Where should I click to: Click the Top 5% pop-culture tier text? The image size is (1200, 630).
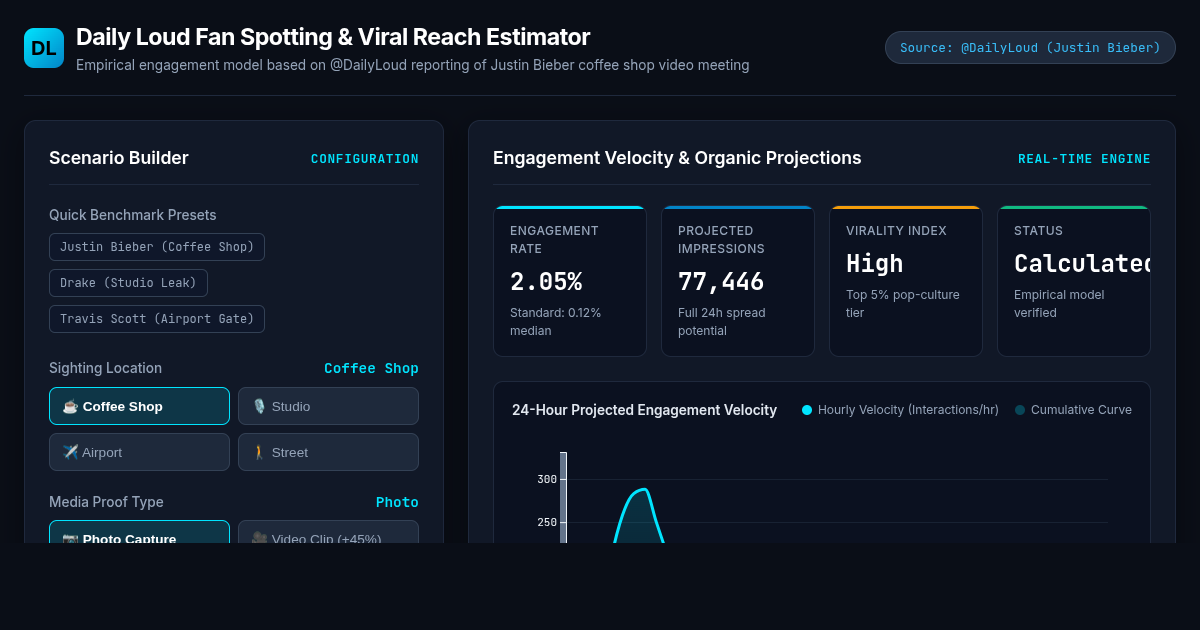pyautogui.click(x=903, y=303)
